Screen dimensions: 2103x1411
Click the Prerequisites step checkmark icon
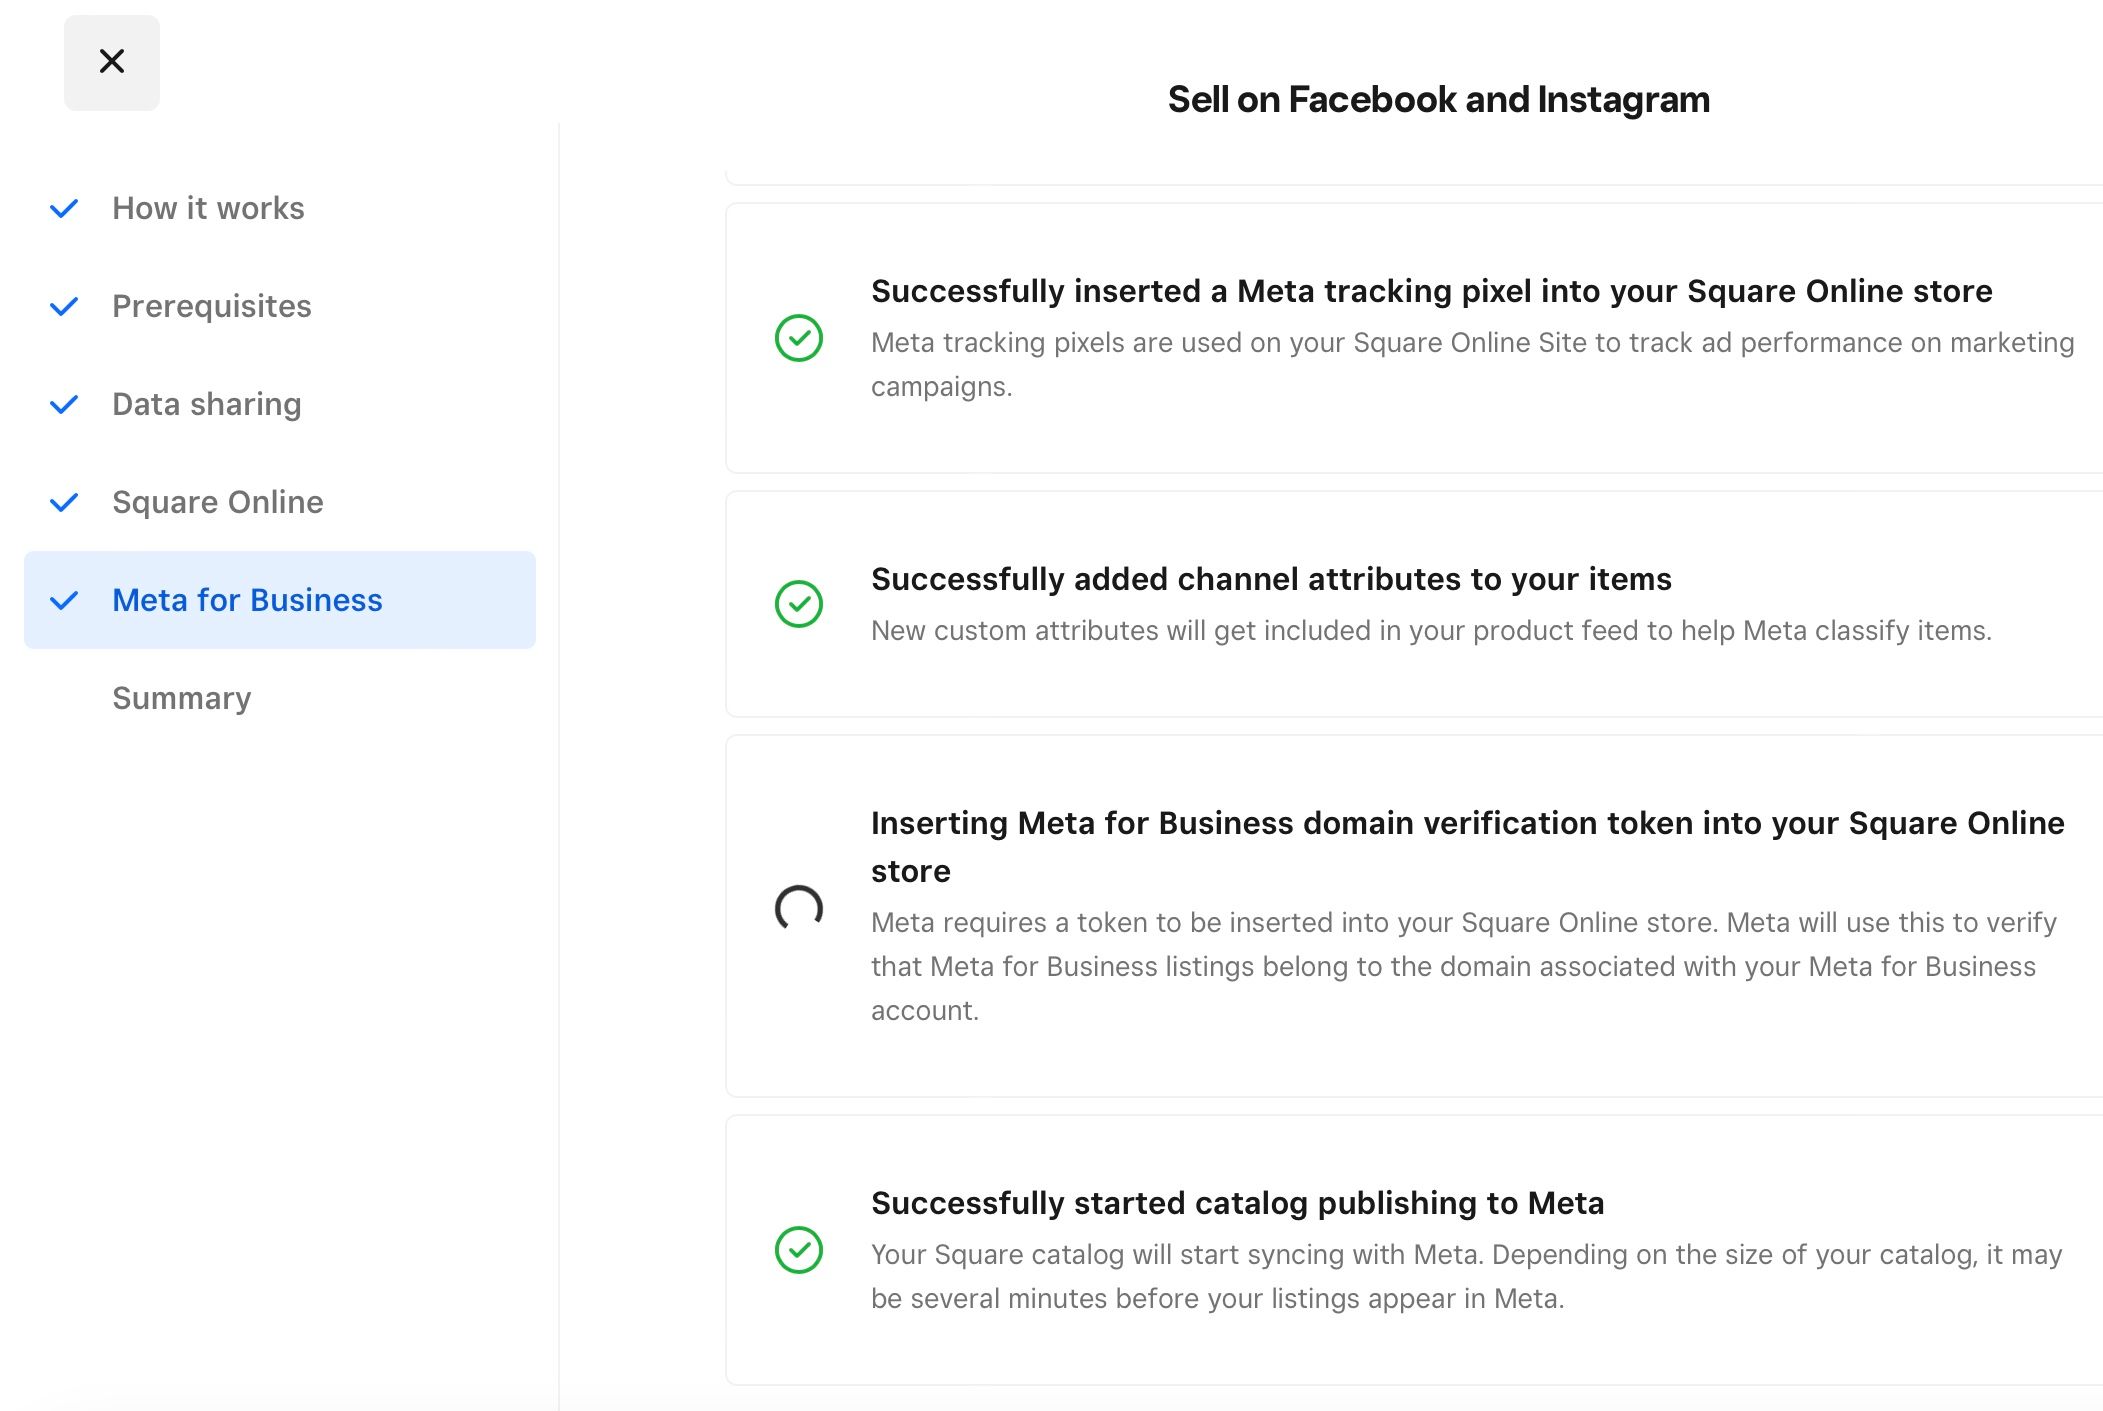pos(64,306)
